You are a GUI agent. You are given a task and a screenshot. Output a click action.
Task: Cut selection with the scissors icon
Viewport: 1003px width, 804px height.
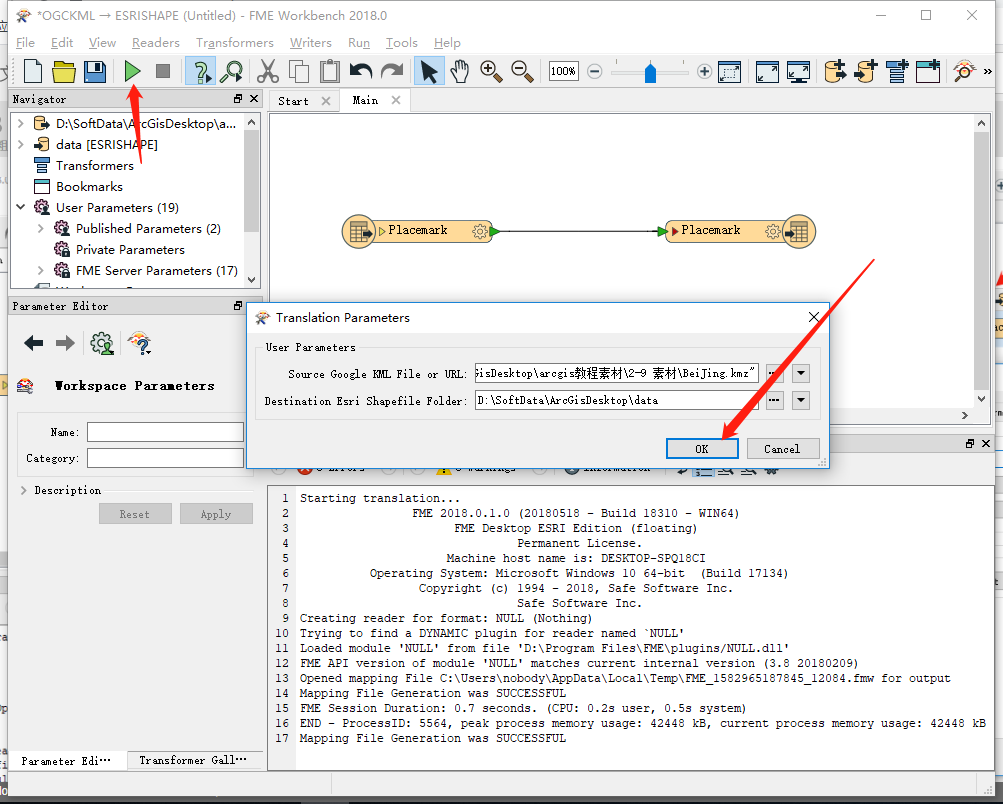coord(268,71)
